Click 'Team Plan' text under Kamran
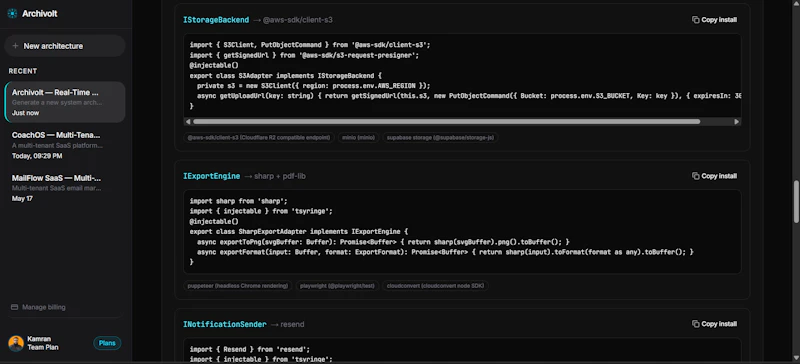 click(43, 348)
